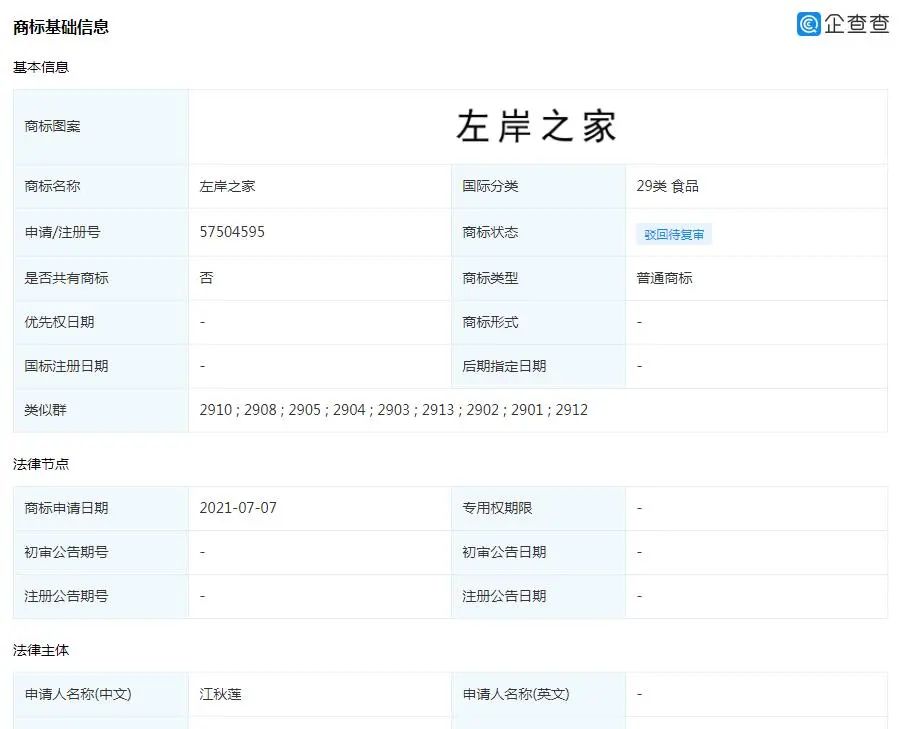Click the 是否共有商标 value 否
Viewport: 902px width, 729px height.
point(202,278)
